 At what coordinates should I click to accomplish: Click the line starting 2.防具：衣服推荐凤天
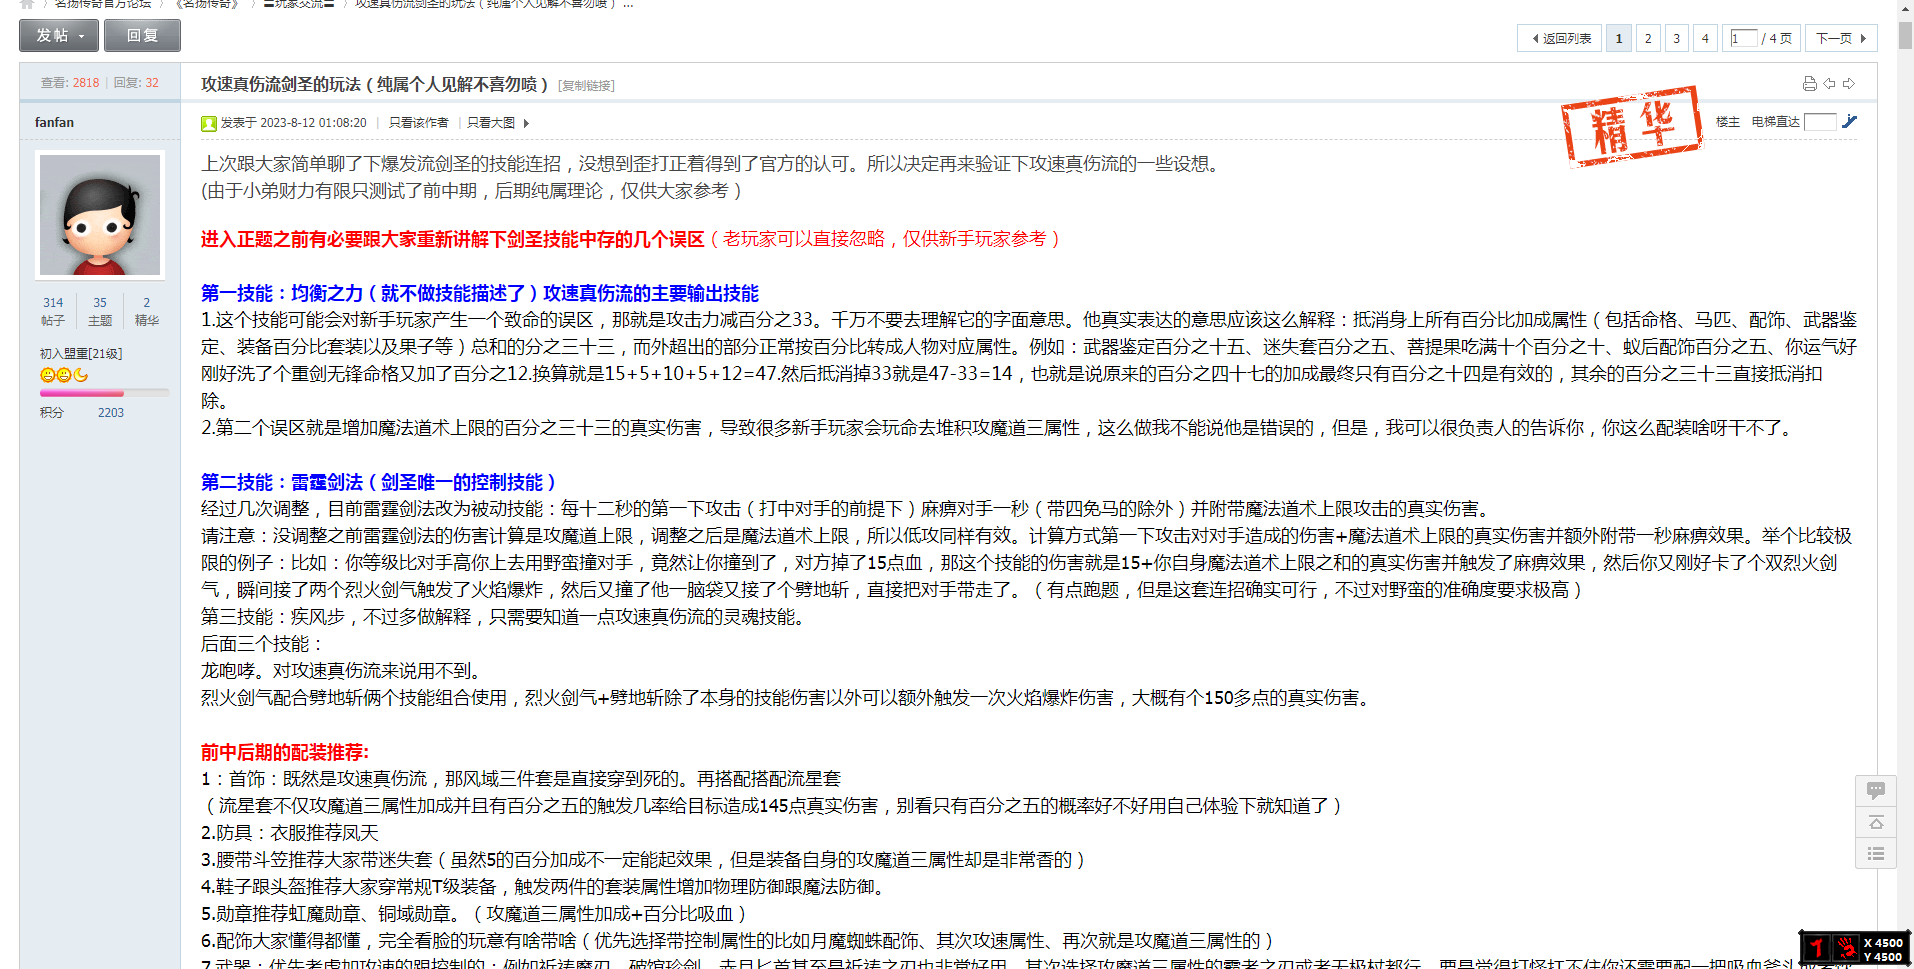pos(290,833)
